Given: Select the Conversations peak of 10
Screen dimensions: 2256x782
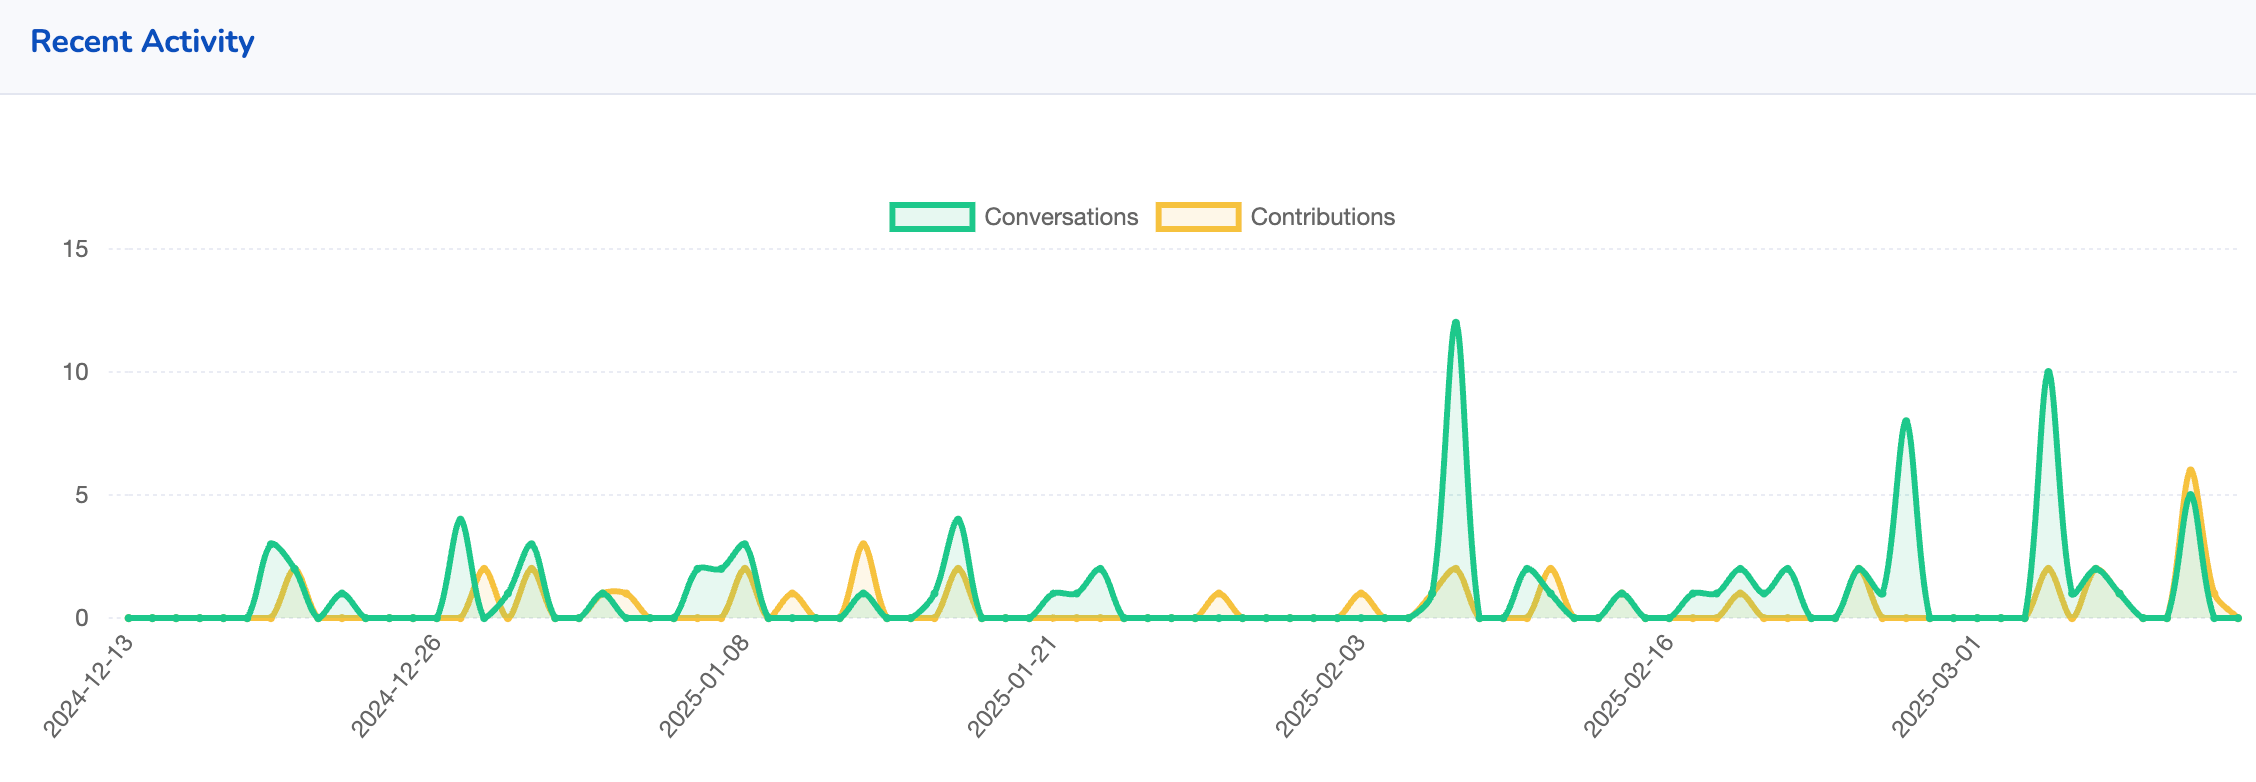Looking at the screenshot, I should (2048, 372).
